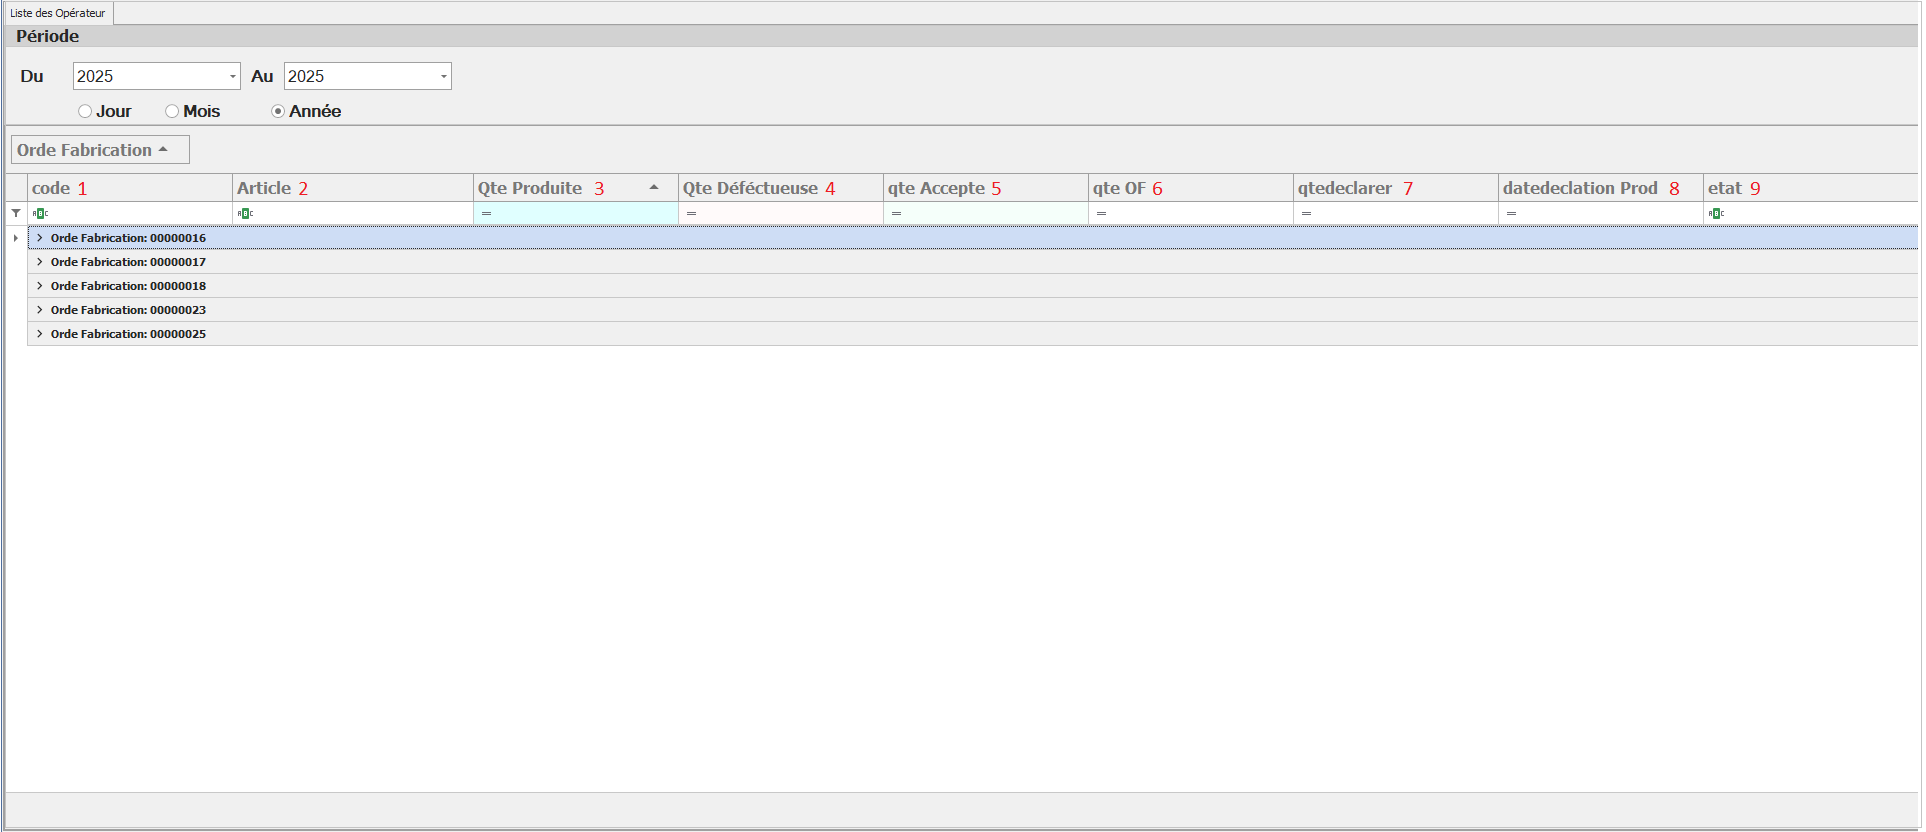Select the Année radio button
The image size is (1926, 832).
[x=278, y=111]
